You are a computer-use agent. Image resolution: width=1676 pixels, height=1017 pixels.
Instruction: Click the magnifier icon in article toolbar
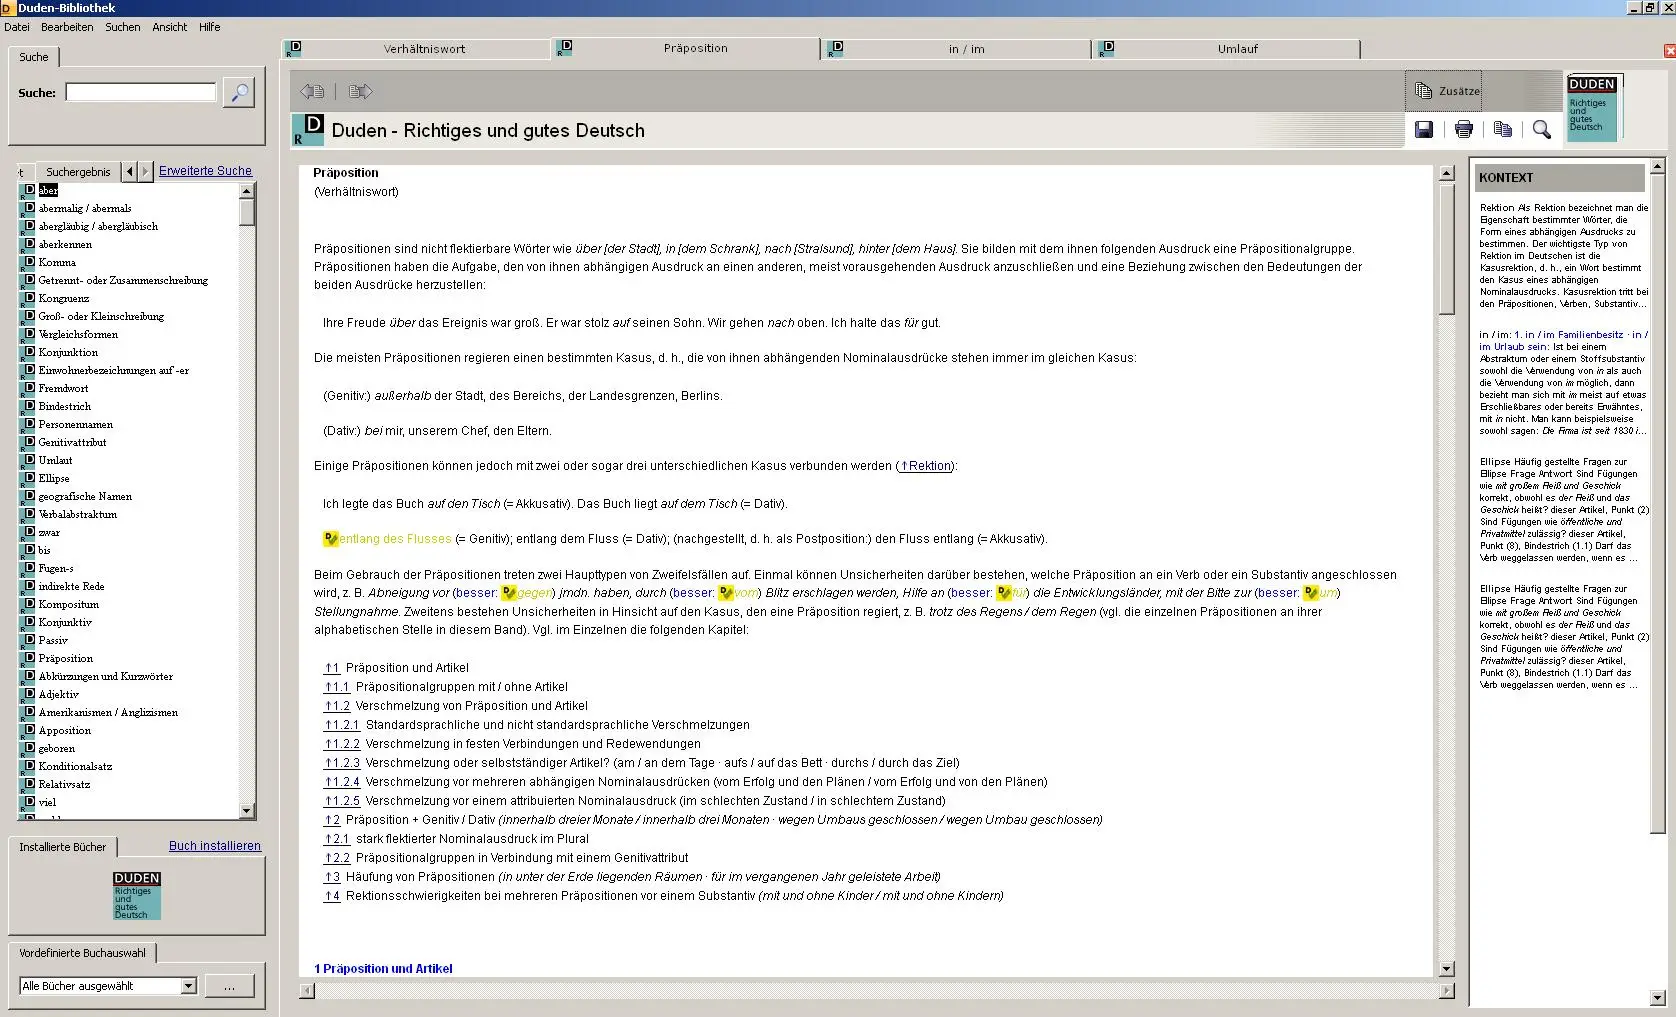(x=1542, y=129)
